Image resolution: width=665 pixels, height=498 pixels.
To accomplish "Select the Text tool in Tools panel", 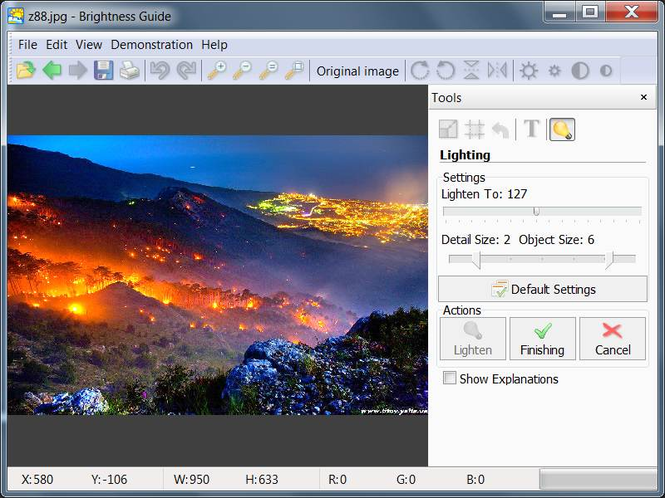I will 531,129.
